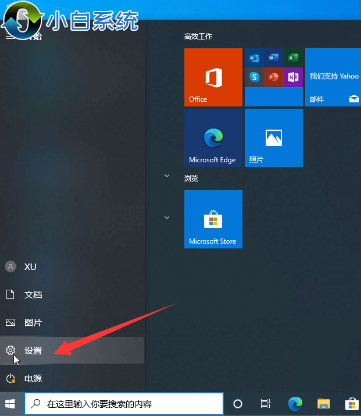Click the Outlook icon in Office folder tile

point(254,58)
